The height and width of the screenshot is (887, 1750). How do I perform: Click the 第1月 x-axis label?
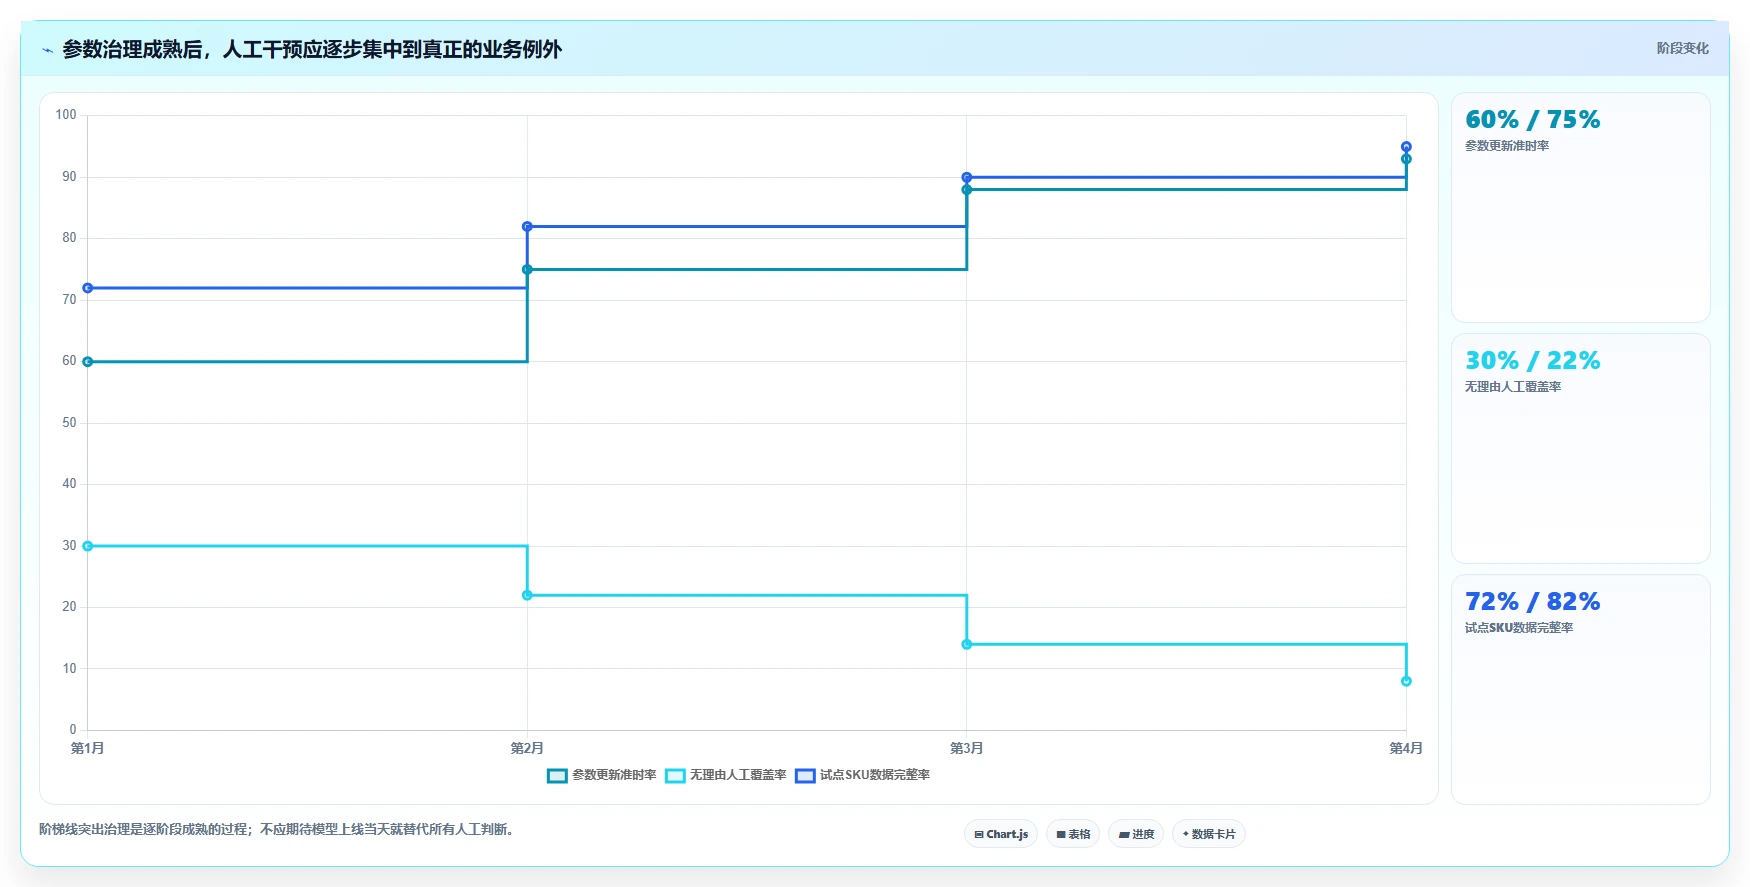point(88,748)
